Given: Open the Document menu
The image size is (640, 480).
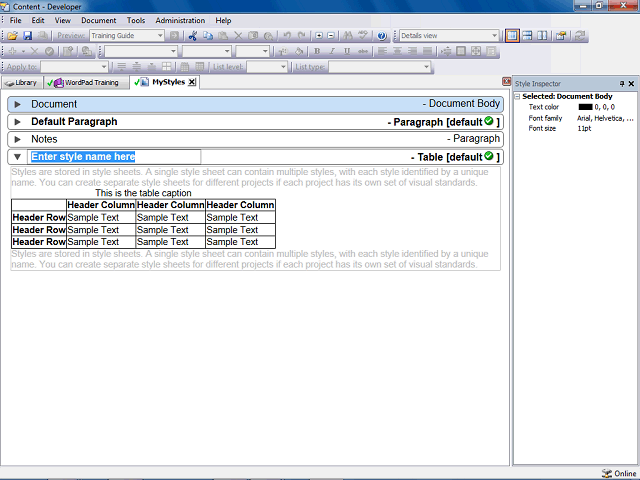Looking at the screenshot, I should [98, 20].
